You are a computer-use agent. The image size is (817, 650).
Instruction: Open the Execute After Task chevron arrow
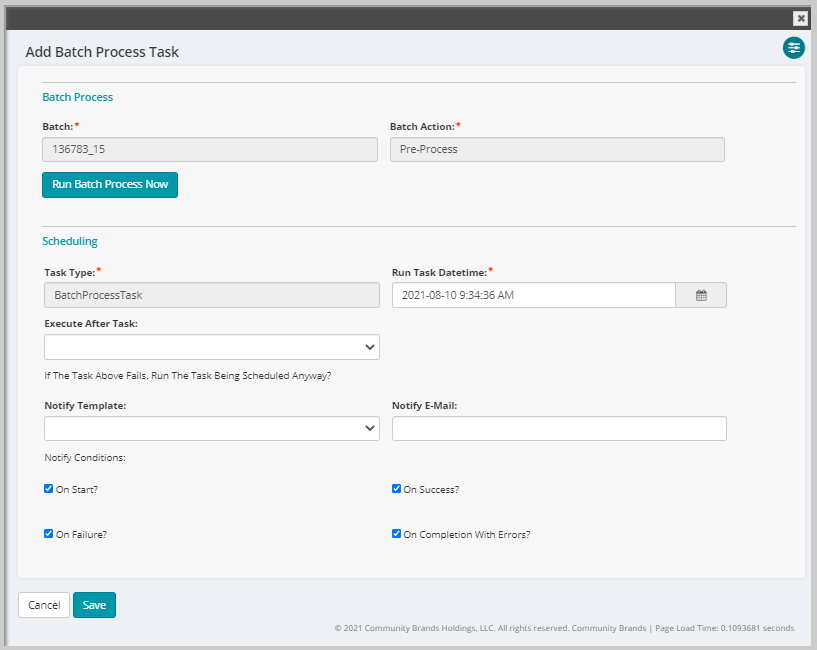(x=369, y=346)
